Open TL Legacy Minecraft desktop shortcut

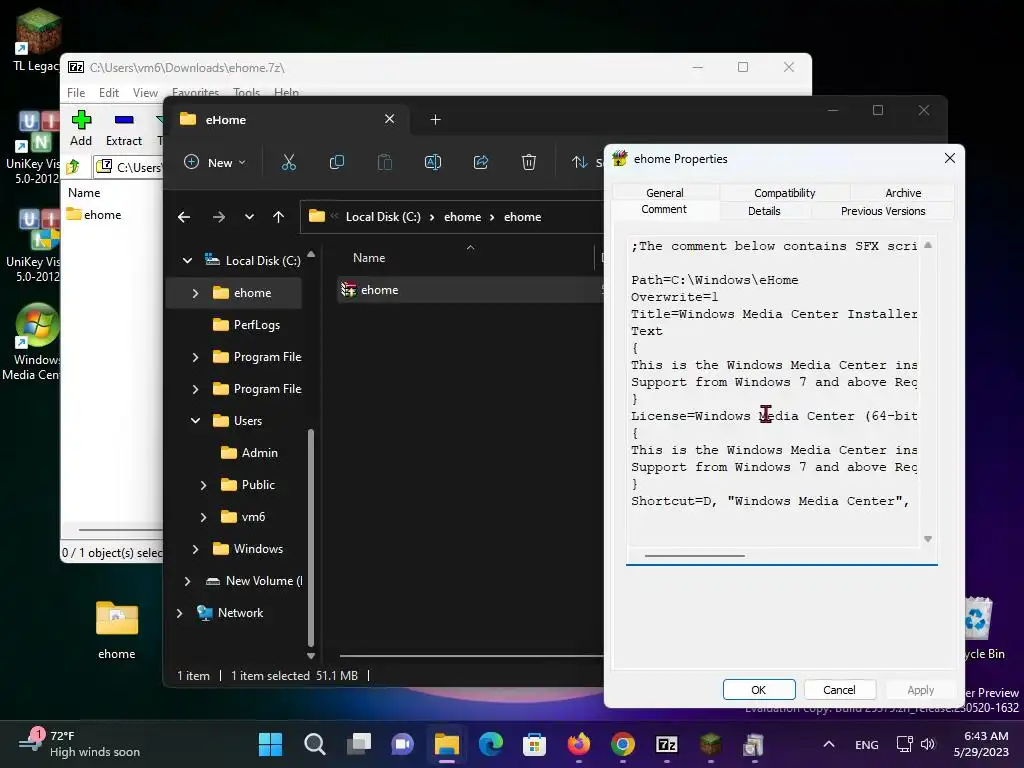click(x=36, y=39)
